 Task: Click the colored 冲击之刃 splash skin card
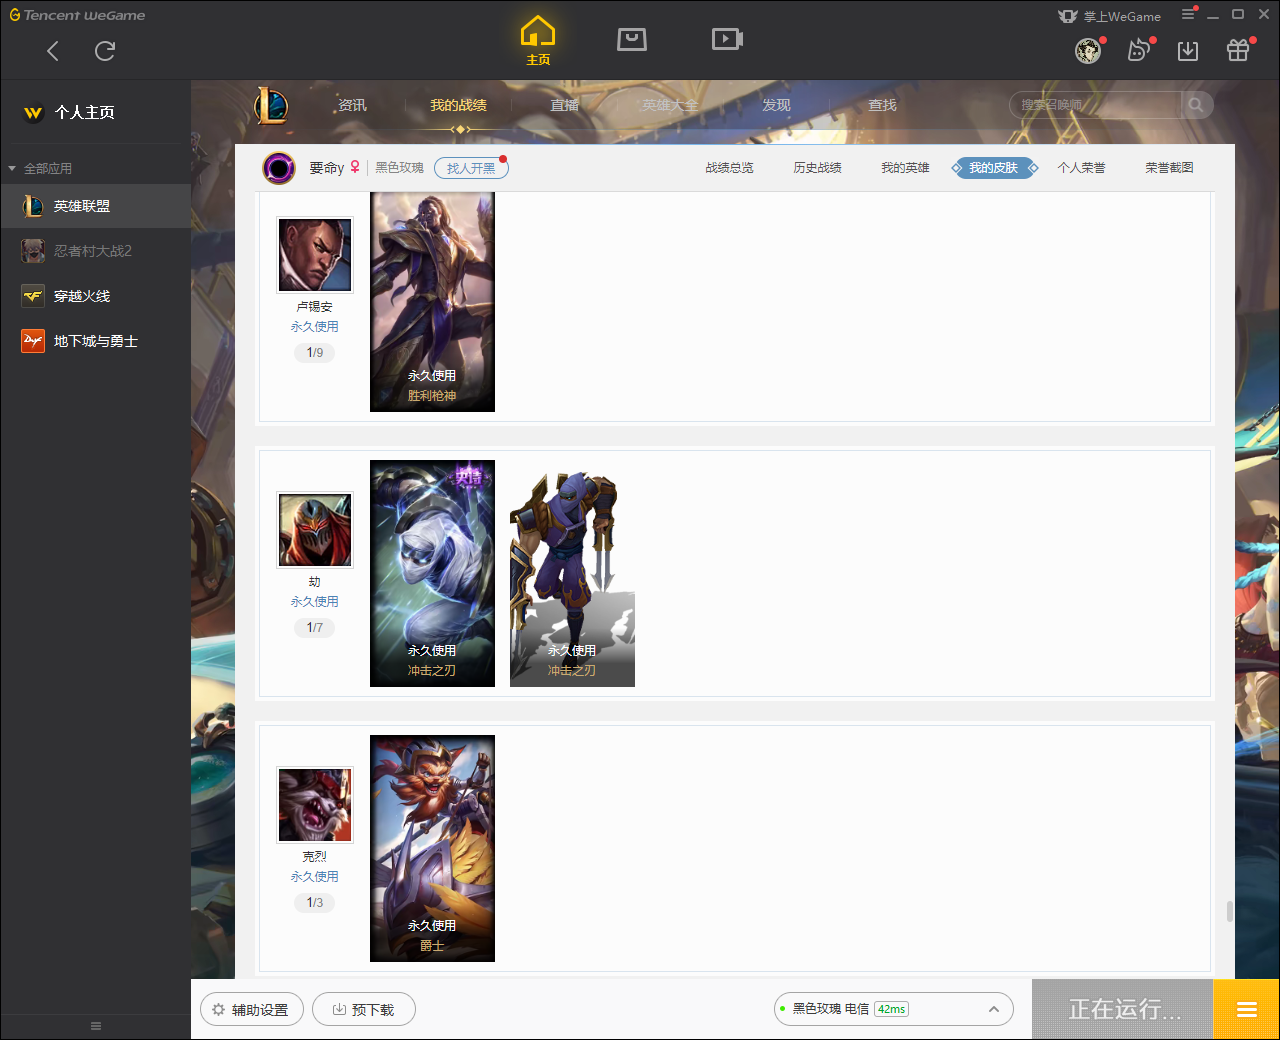tap(432, 573)
